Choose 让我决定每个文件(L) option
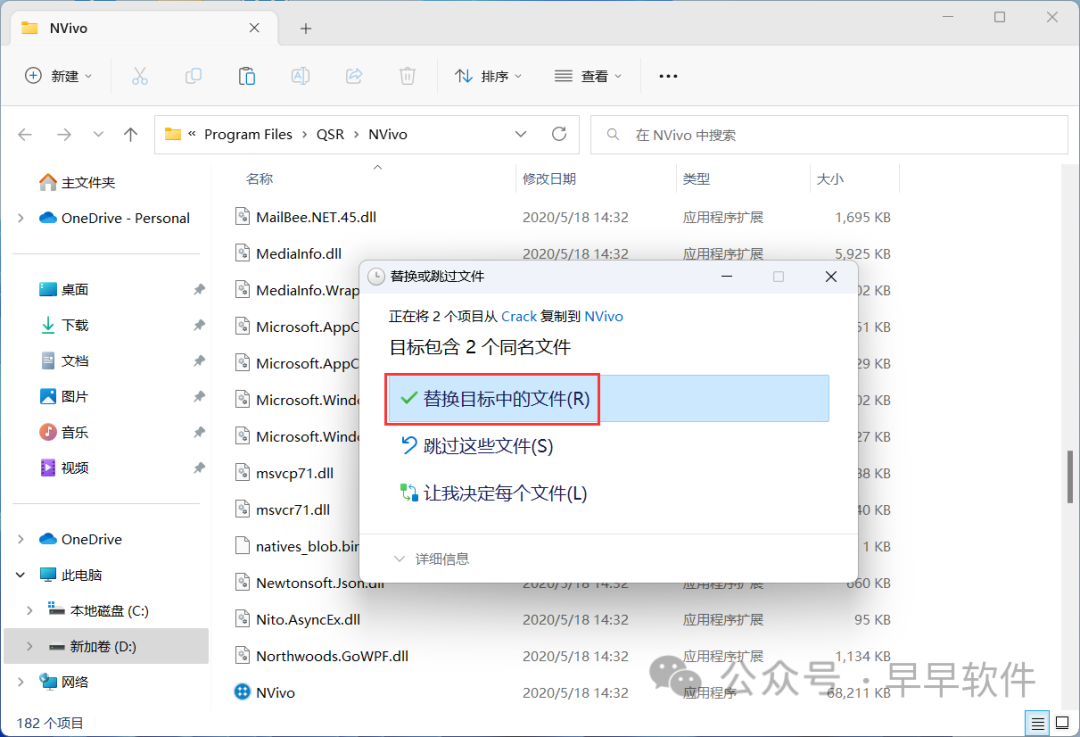Screen dimensions: 1080x737 [494, 493]
